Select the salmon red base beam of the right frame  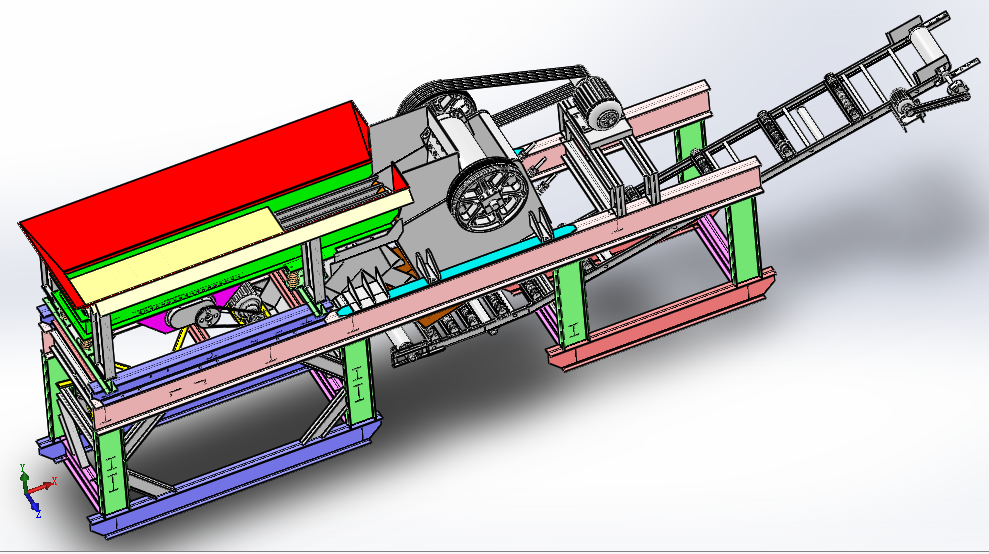[x=662, y=320]
